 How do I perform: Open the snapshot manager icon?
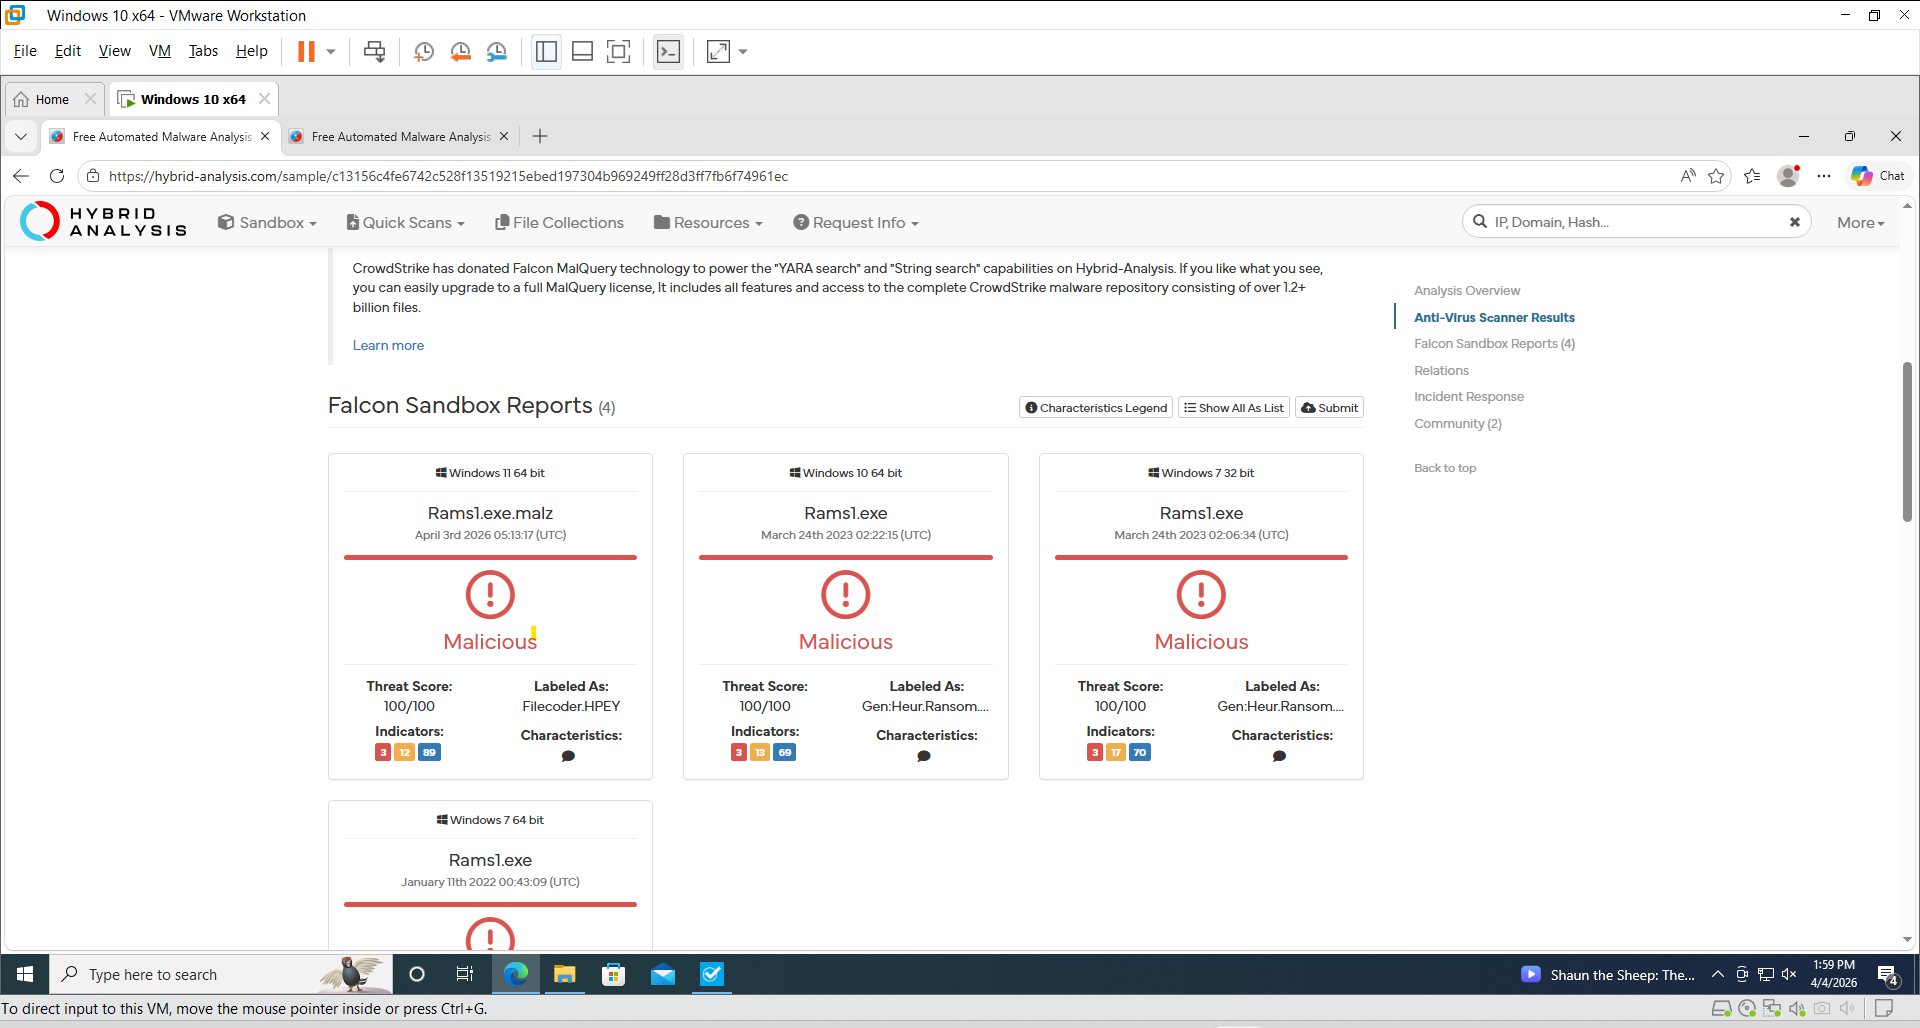click(496, 51)
